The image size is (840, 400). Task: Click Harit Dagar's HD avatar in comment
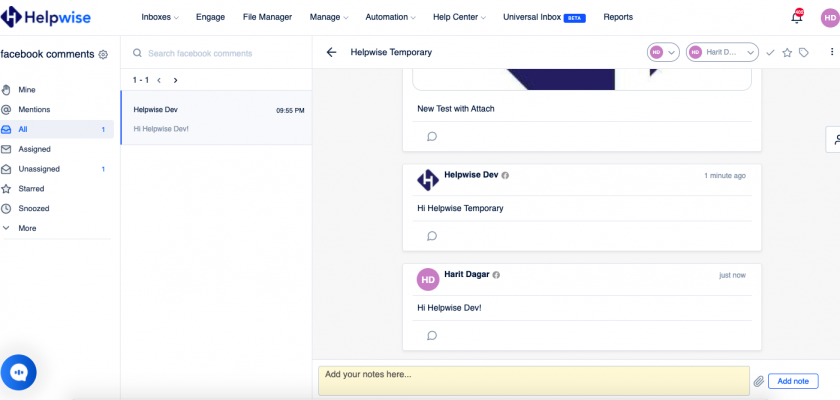(428, 280)
